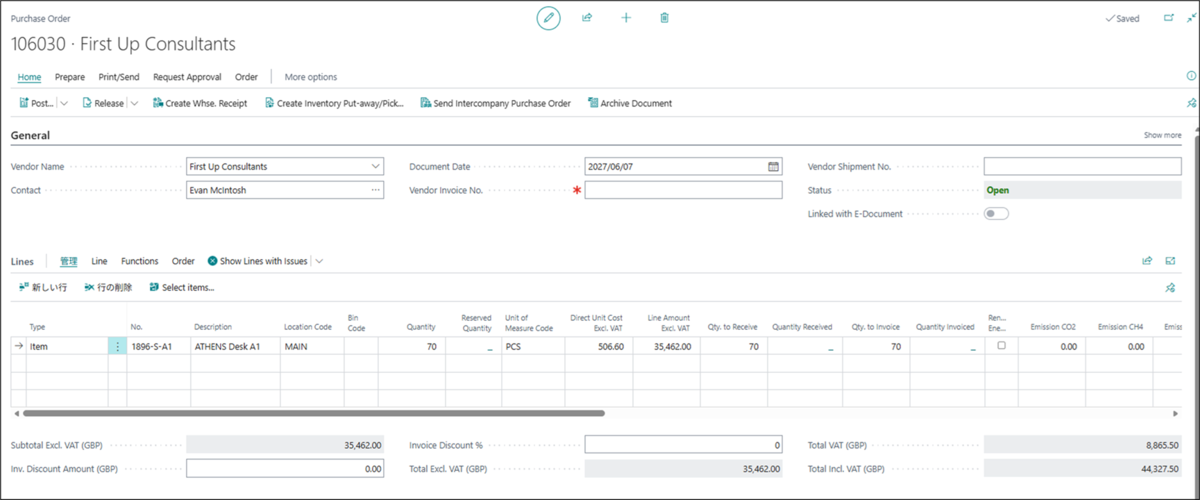Click the Vendor Invoice No. field
The image size is (1200, 500).
click(683, 189)
